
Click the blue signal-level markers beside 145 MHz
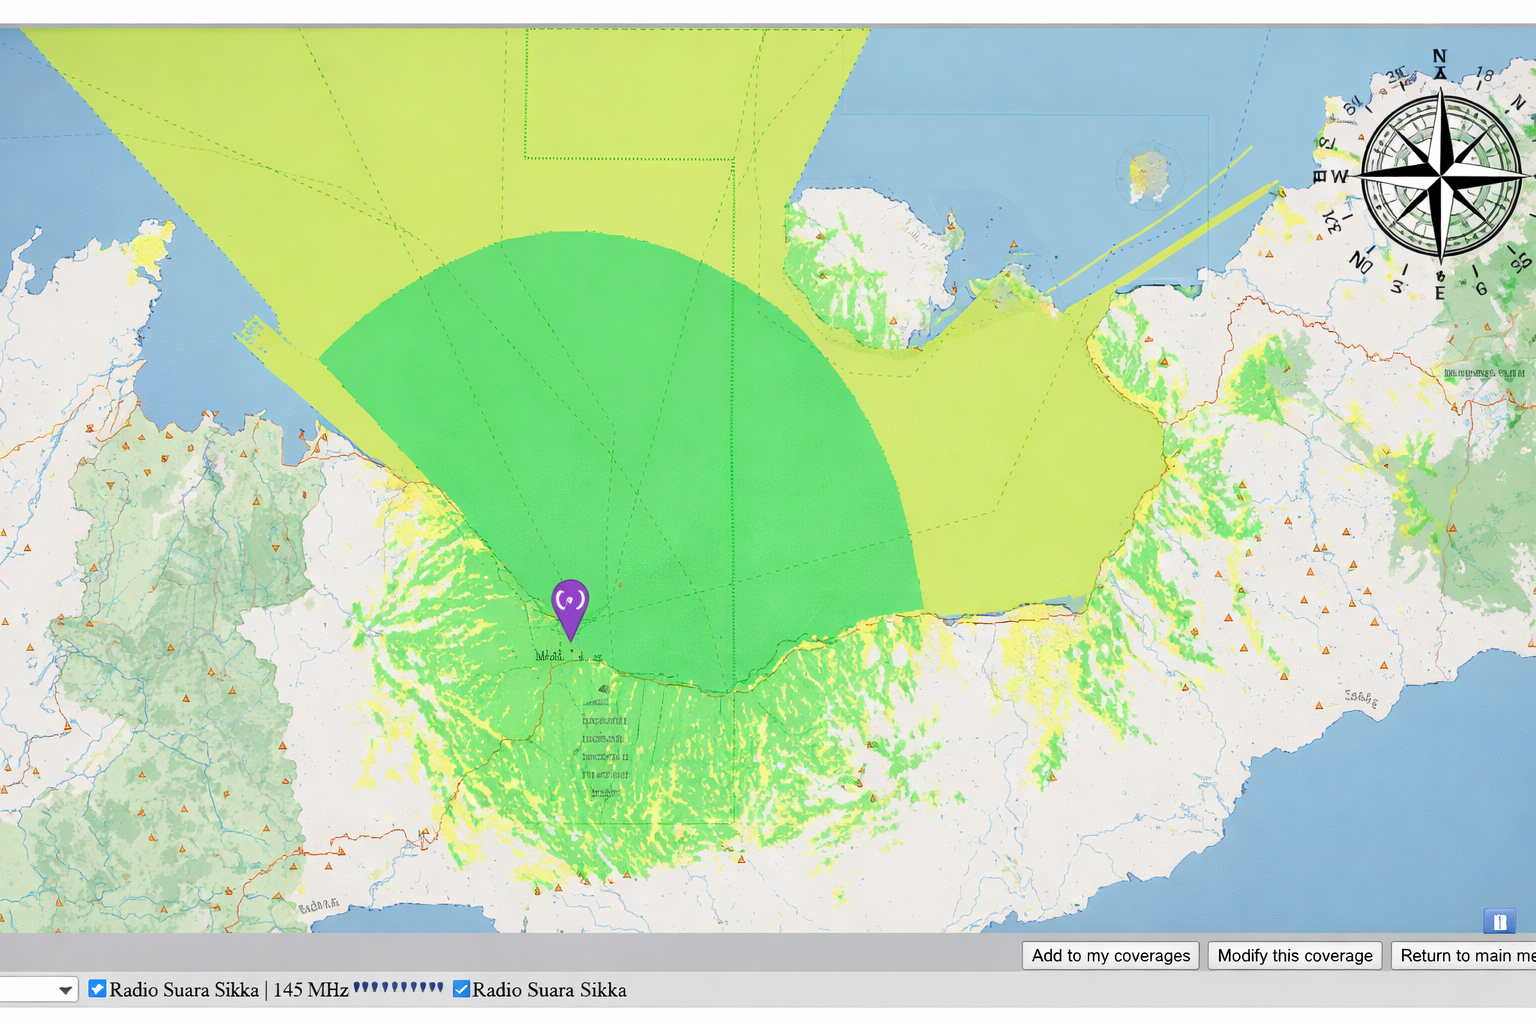click(398, 987)
